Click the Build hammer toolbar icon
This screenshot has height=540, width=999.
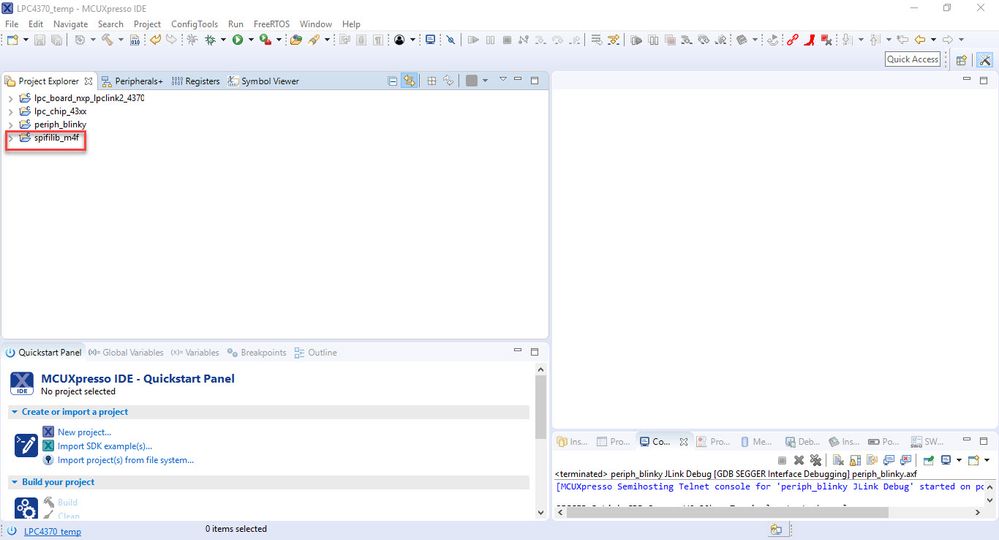pyautogui.click(x=107, y=39)
